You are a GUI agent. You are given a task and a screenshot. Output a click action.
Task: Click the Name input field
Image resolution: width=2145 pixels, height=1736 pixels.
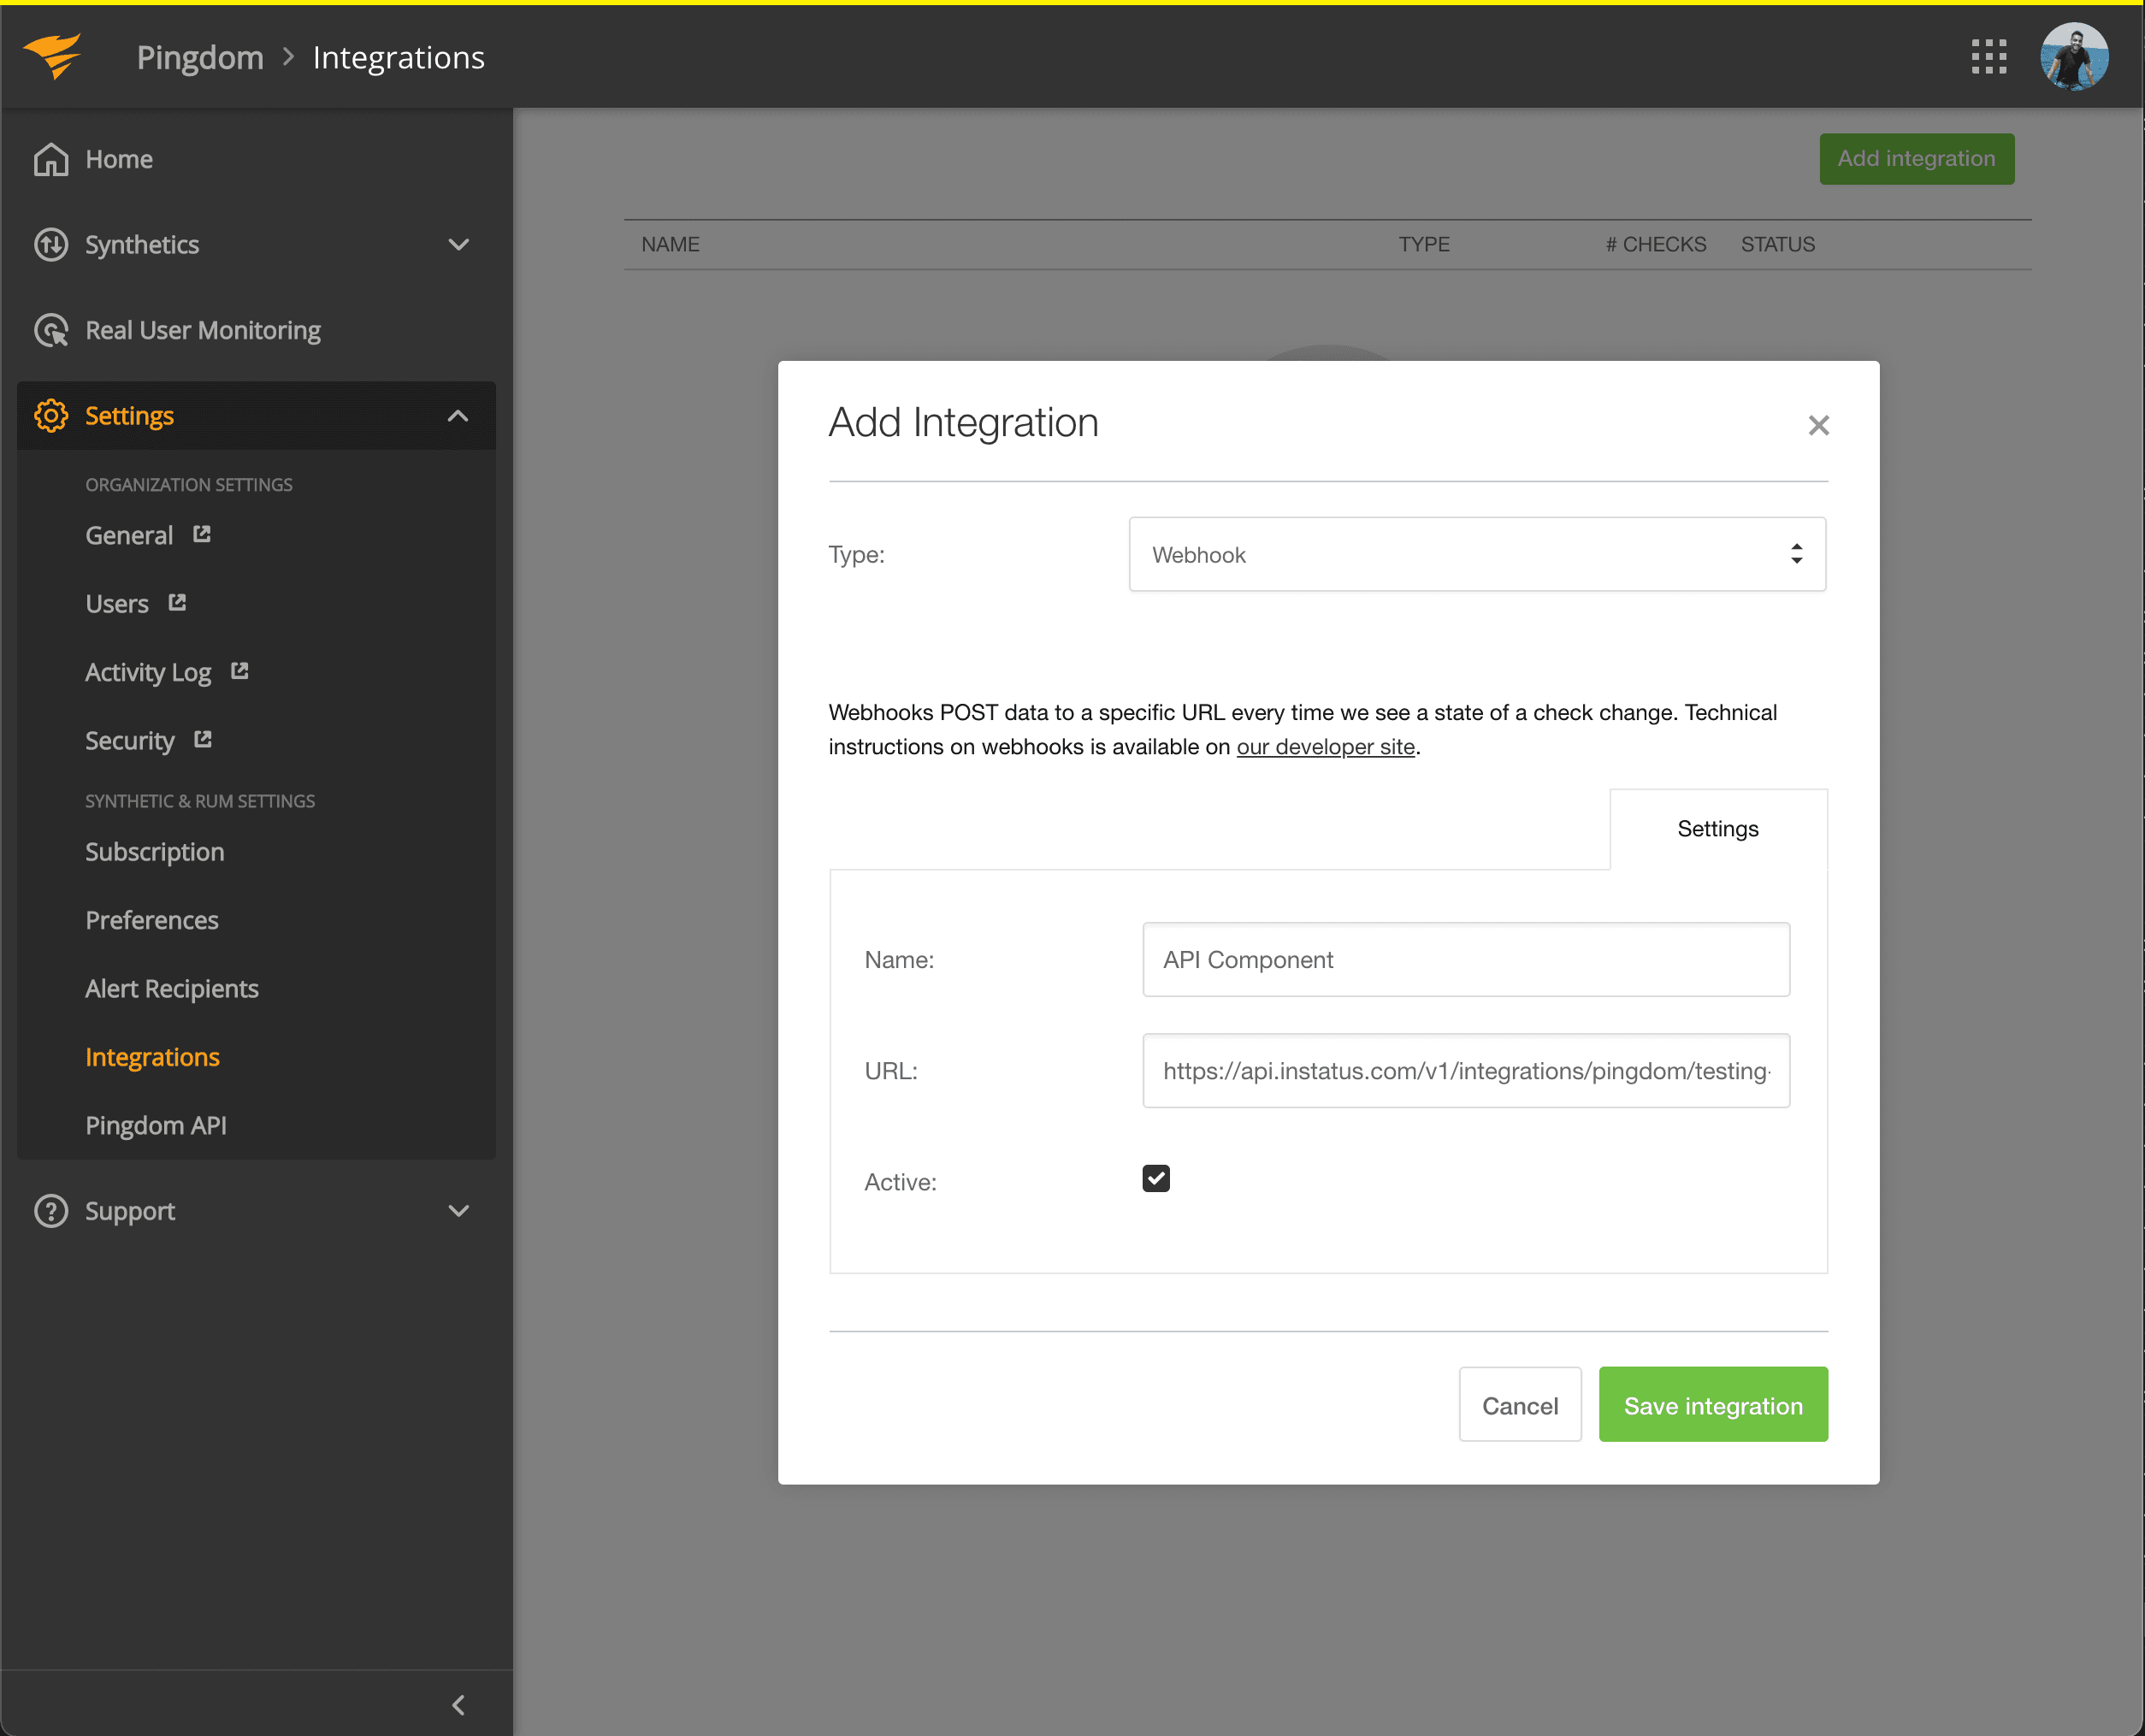click(1465, 959)
